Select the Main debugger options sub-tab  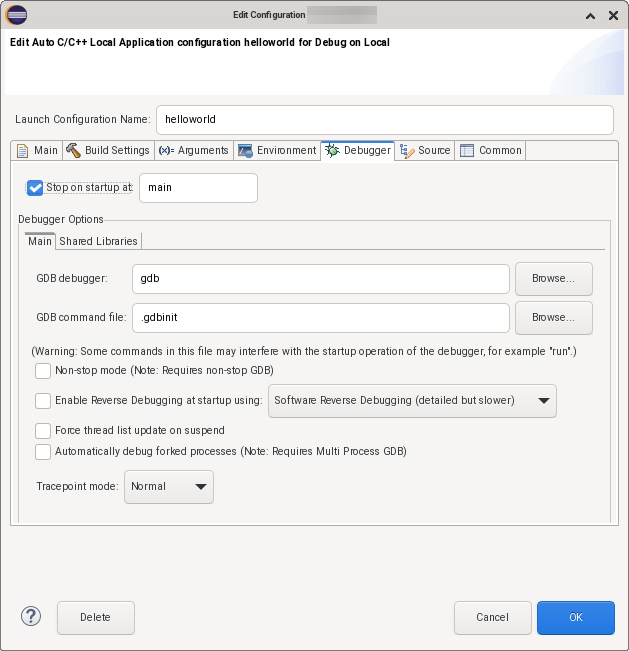40,241
